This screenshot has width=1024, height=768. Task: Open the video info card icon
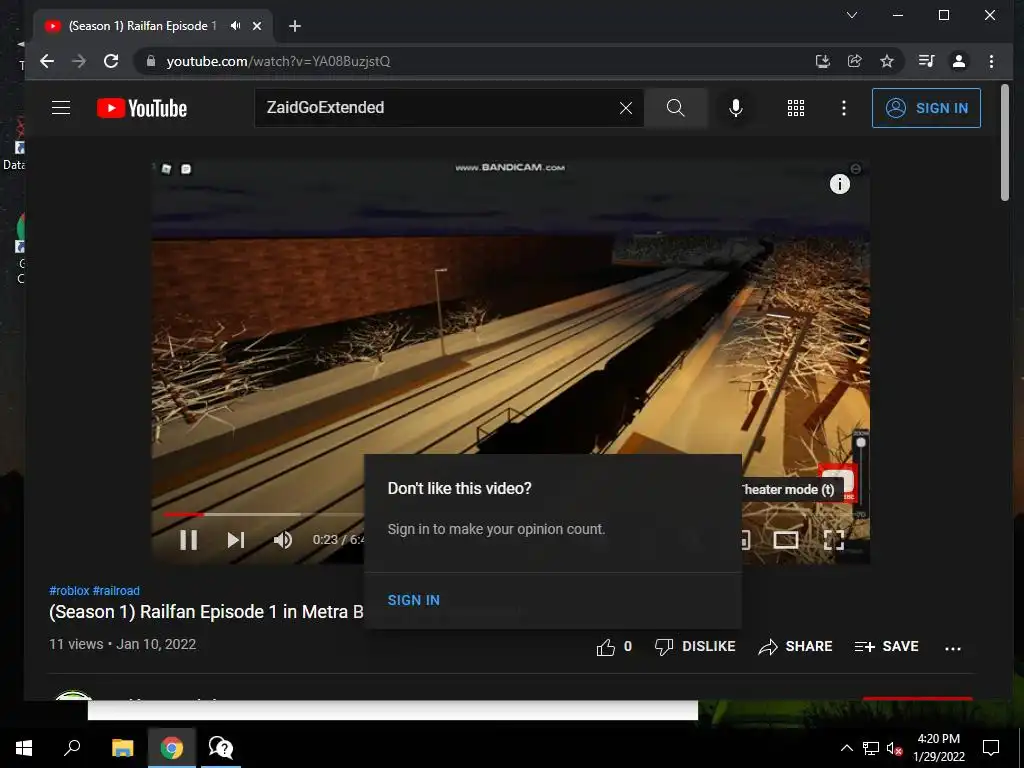(839, 184)
